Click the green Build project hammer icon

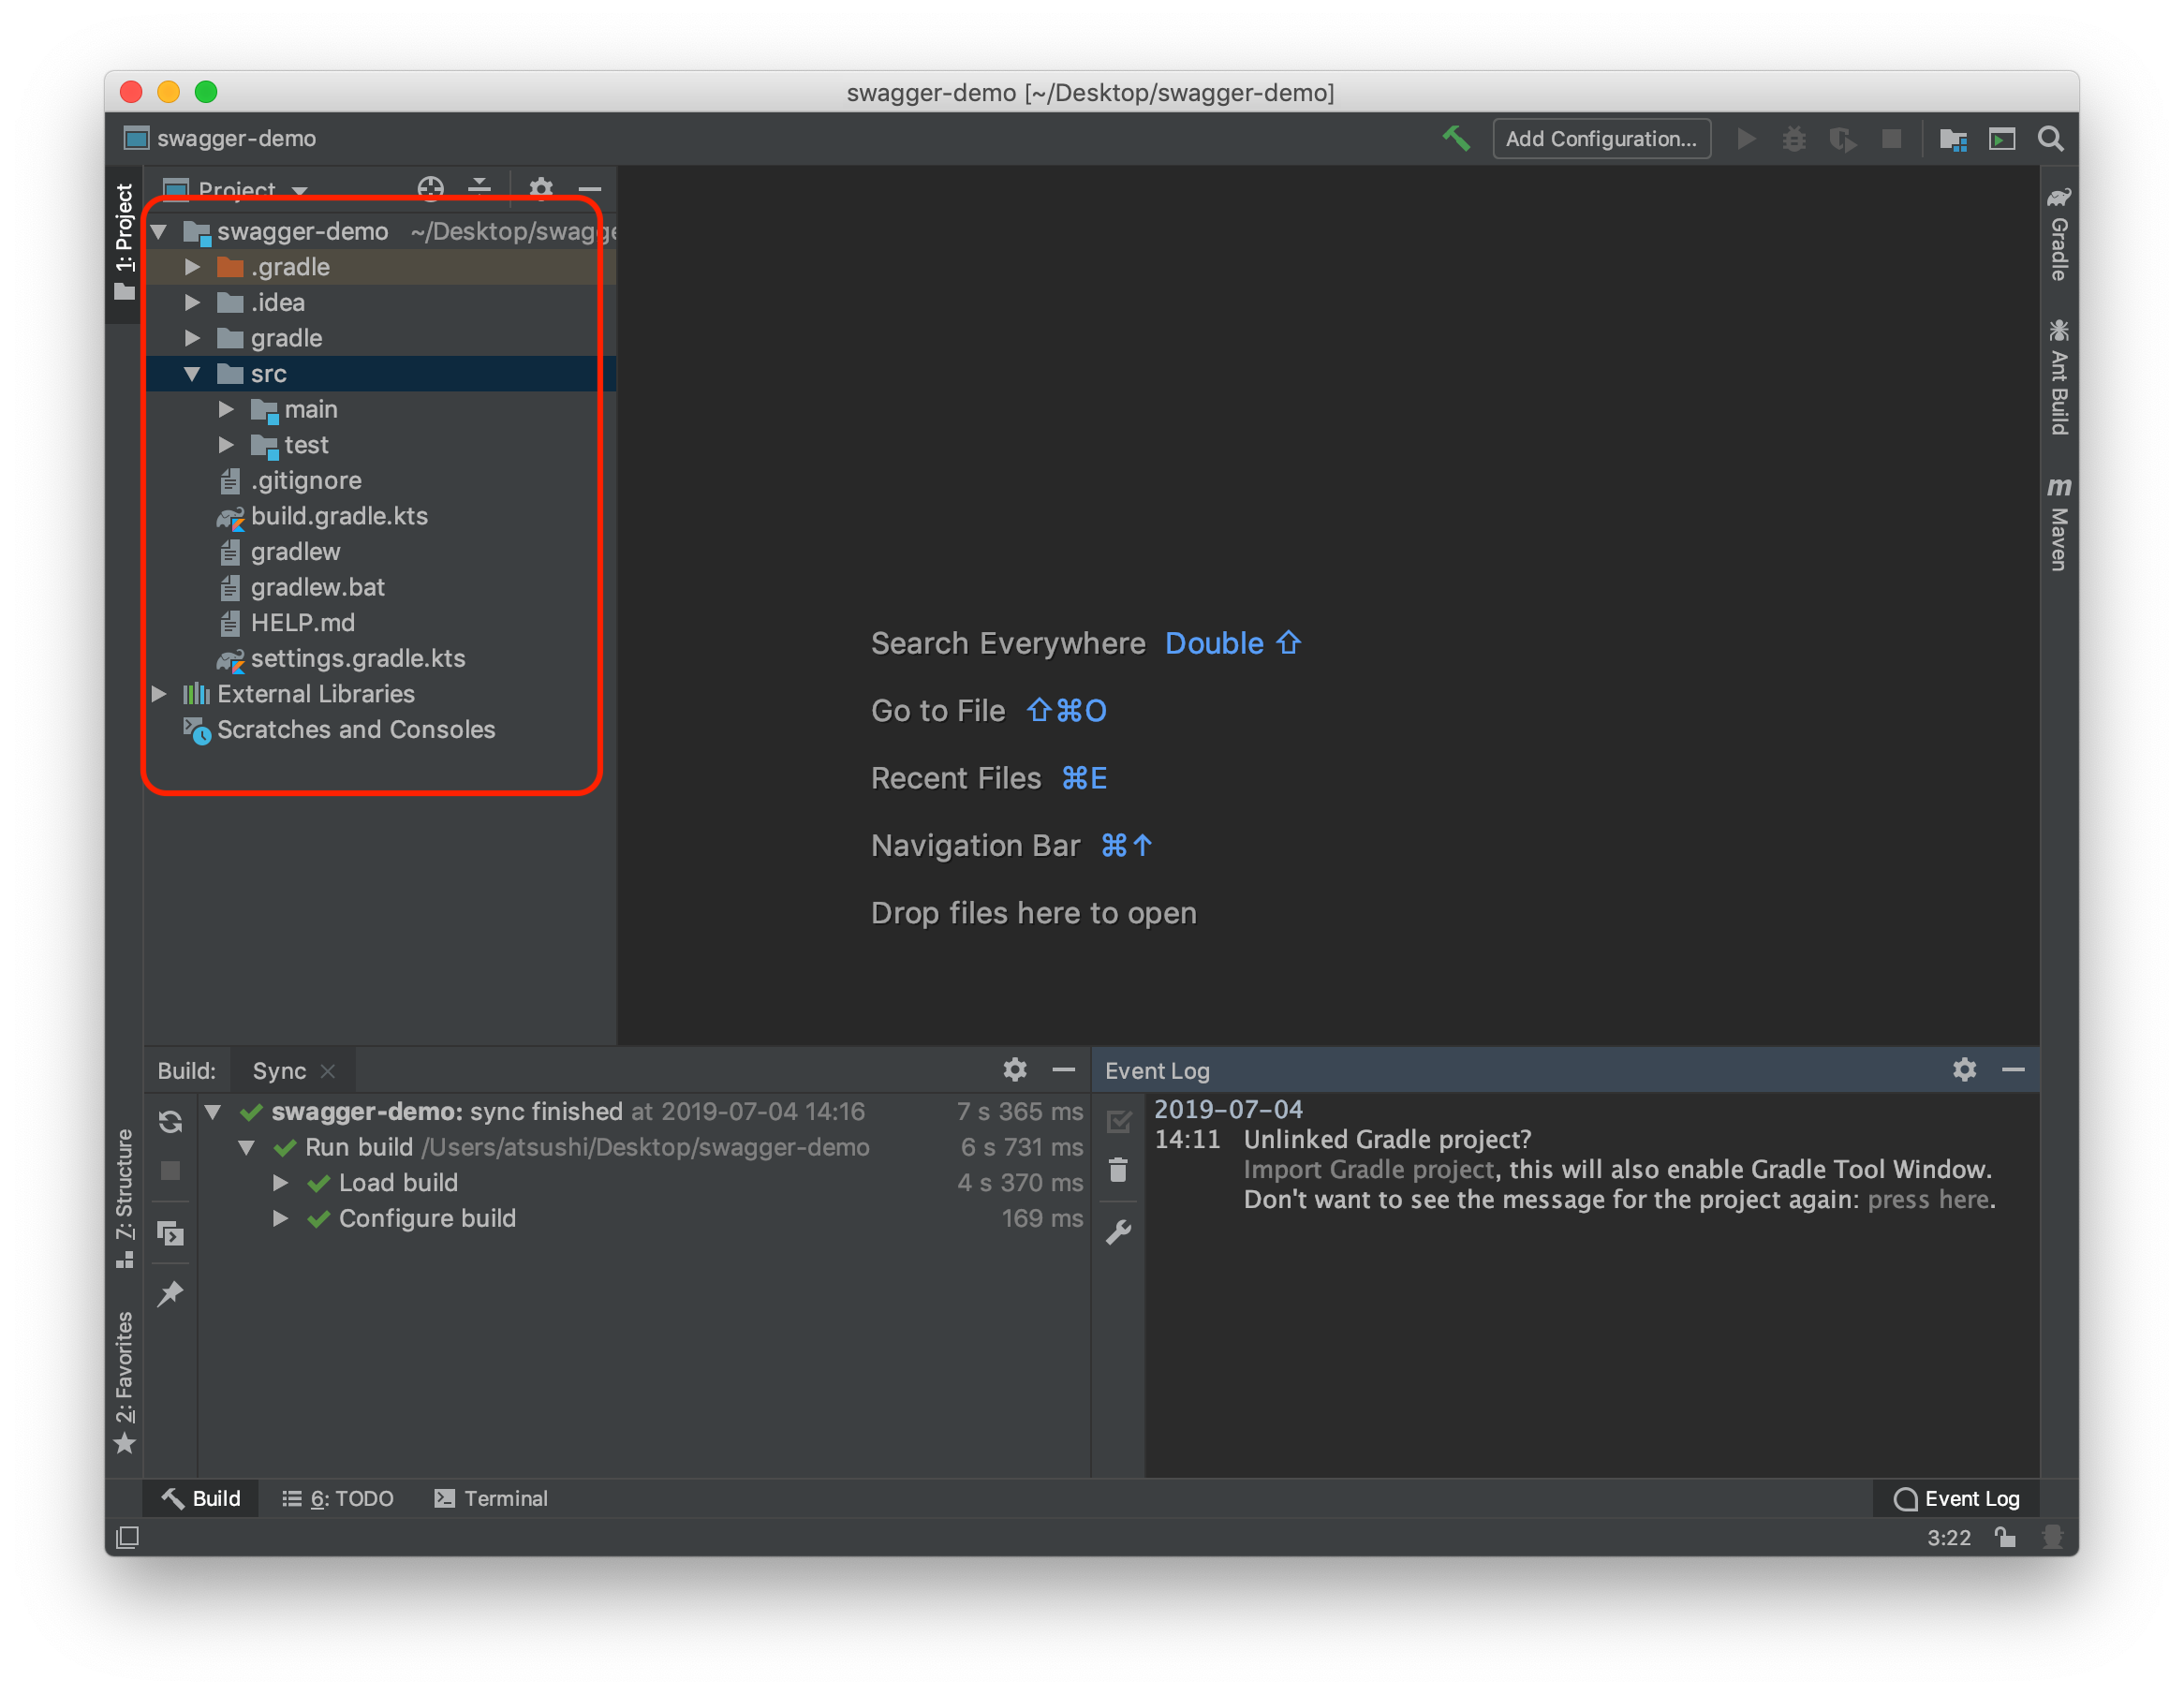(1455, 139)
